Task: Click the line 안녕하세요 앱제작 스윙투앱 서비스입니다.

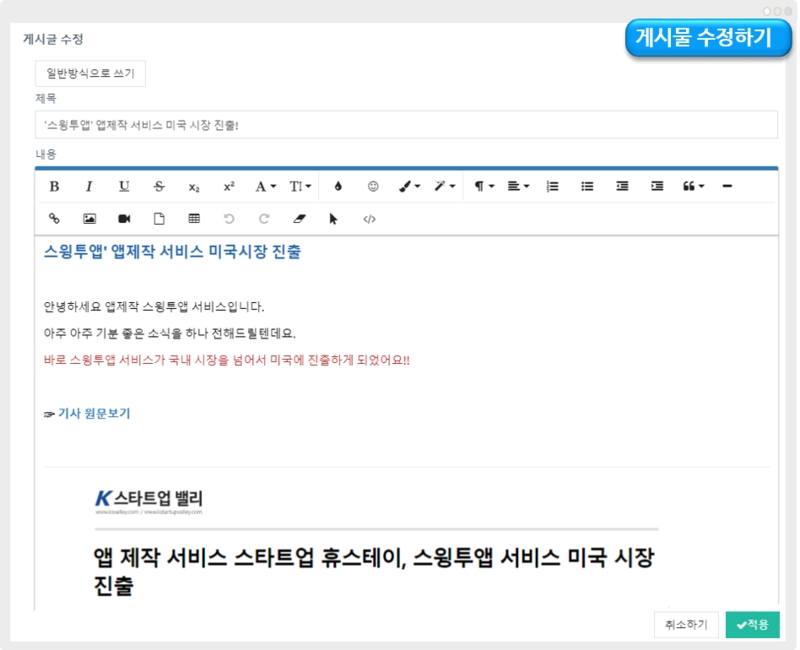Action: click(154, 307)
